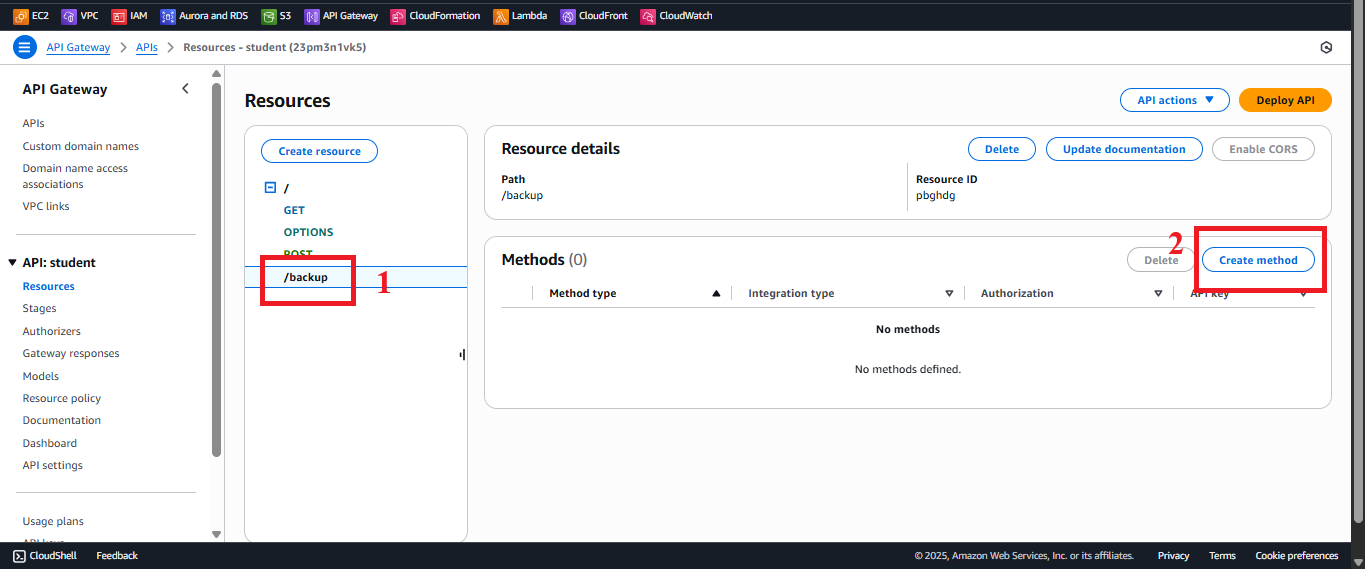1365x569 pixels.
Task: Open CloudShell from the footer
Action: tap(47, 556)
